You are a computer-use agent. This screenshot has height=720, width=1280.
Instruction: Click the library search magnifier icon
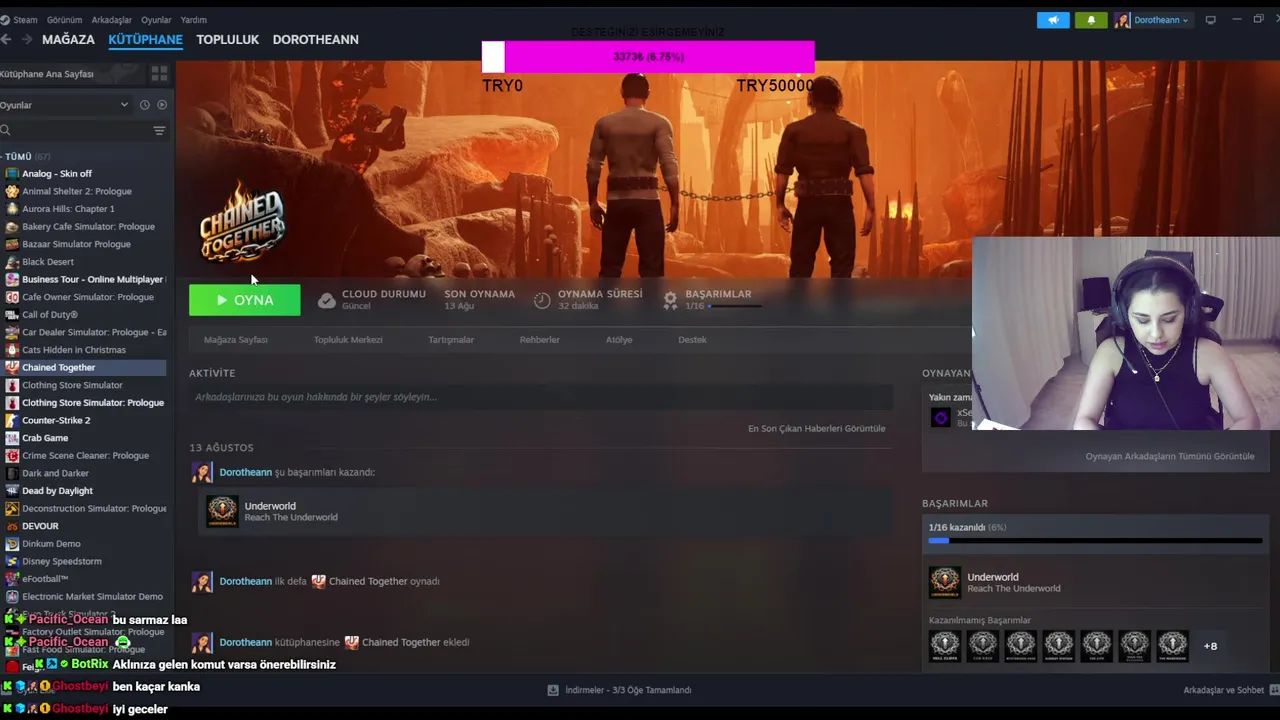pyautogui.click(x=5, y=130)
